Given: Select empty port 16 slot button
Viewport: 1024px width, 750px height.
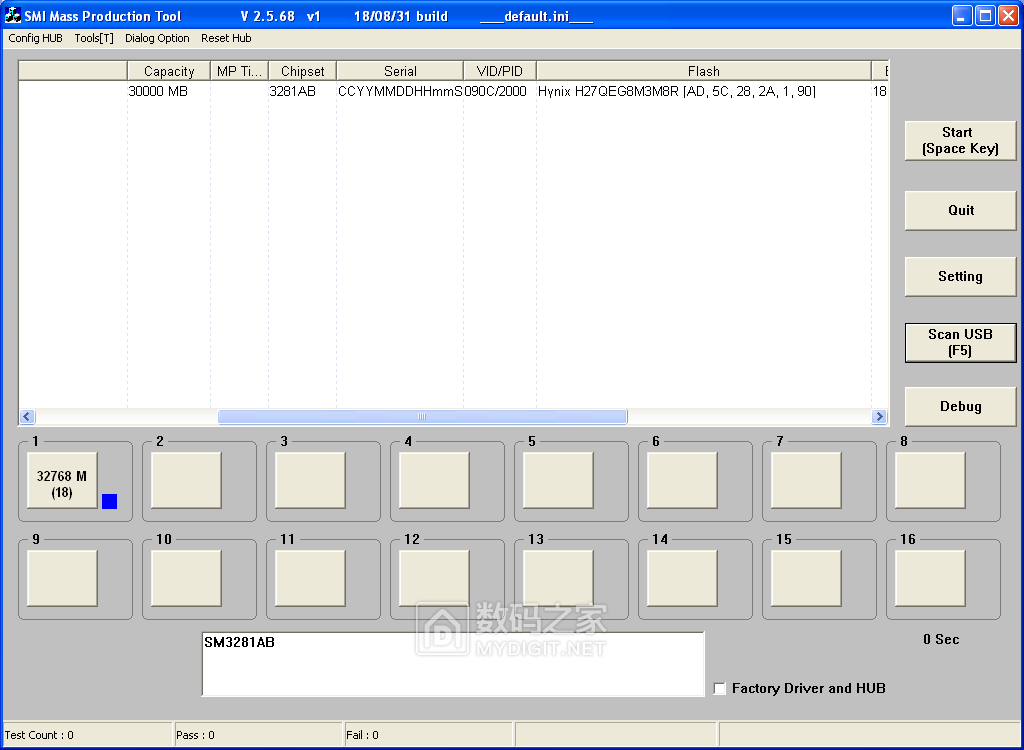Looking at the screenshot, I should (931, 578).
